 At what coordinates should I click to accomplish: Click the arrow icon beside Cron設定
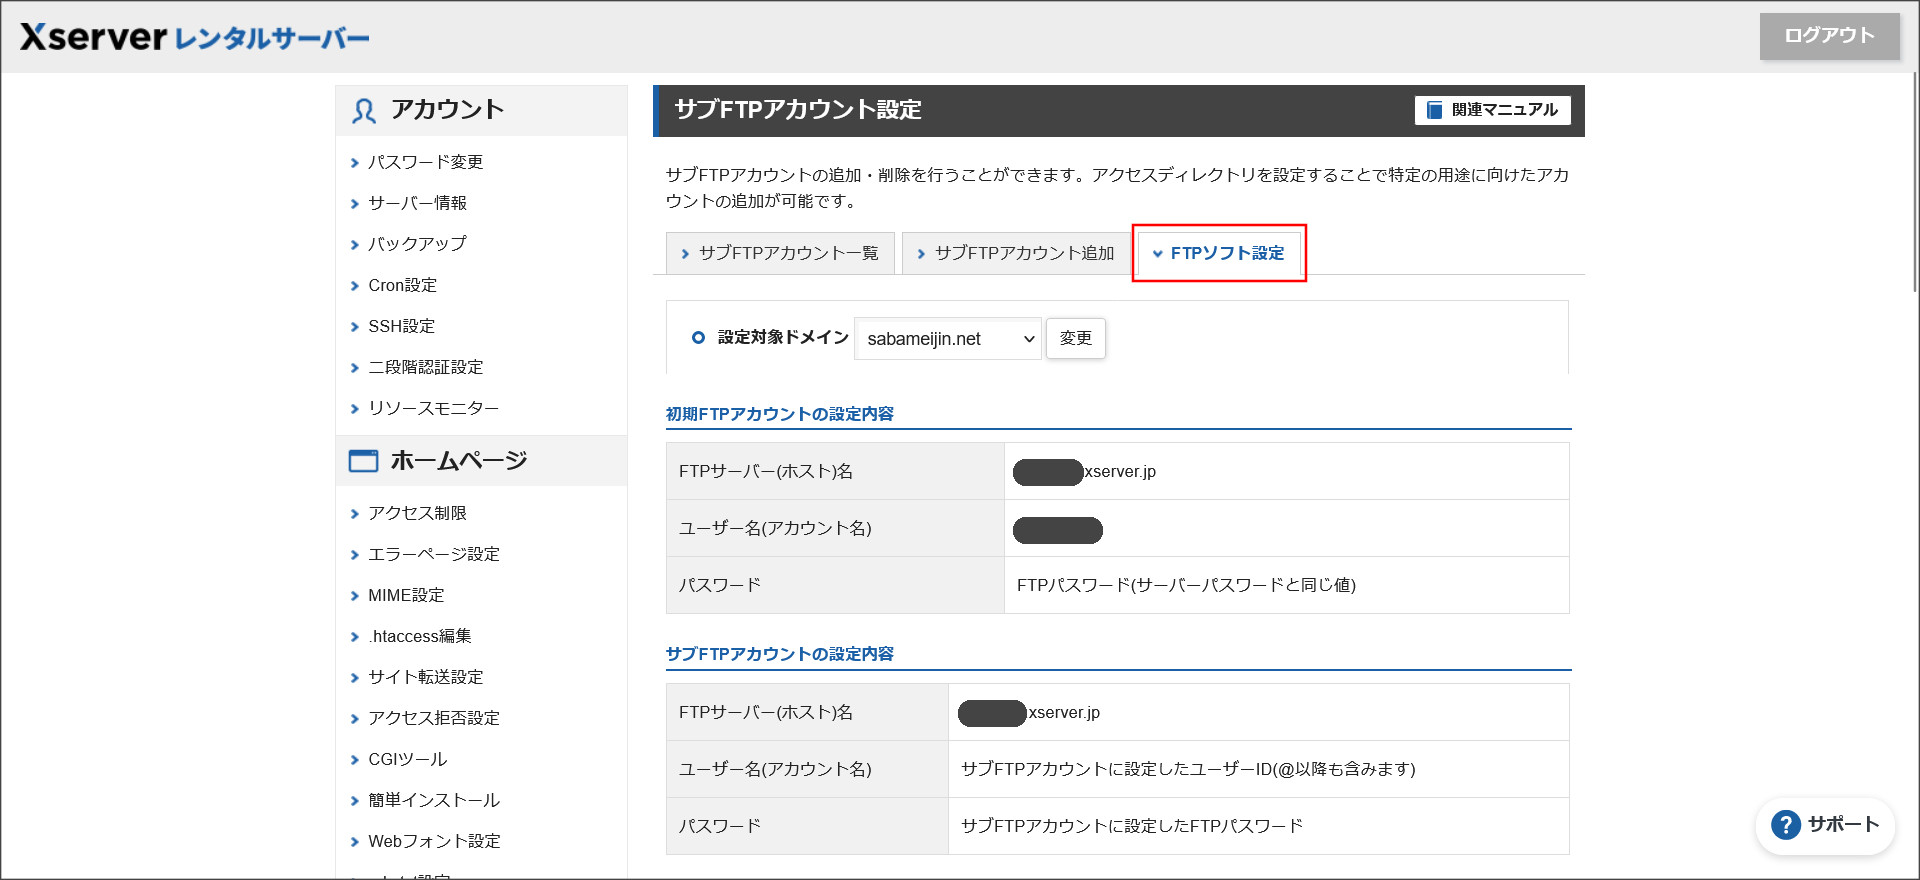coord(354,286)
